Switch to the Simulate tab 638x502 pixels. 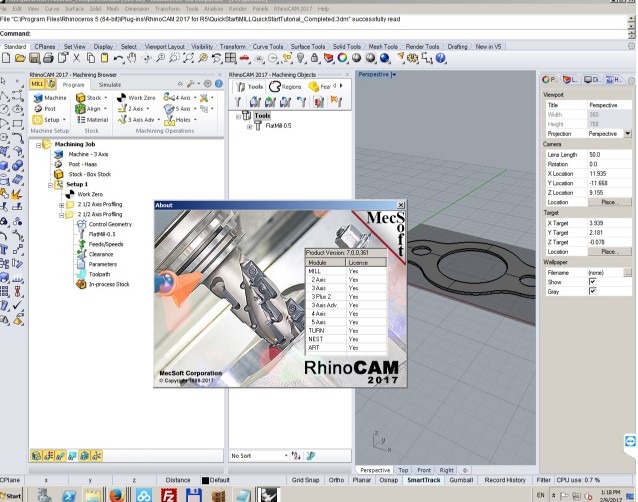[x=111, y=85]
